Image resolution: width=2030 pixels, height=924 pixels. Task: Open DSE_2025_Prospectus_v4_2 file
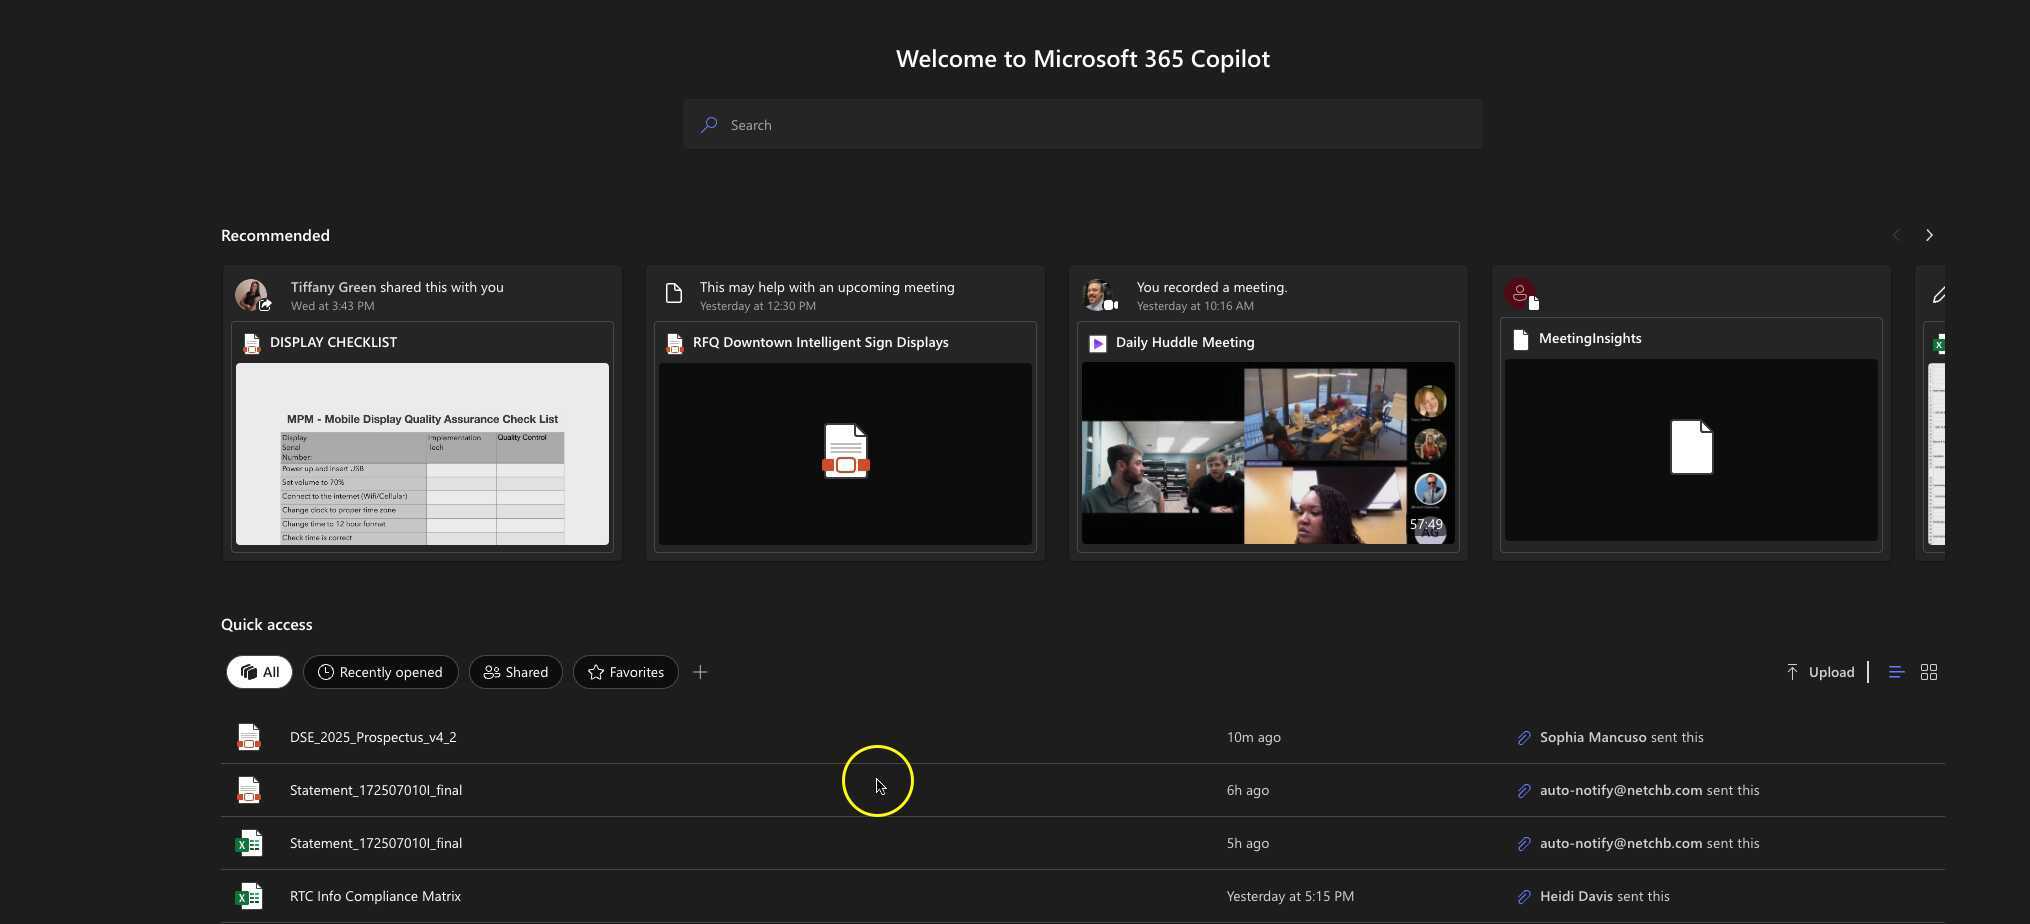coord(373,737)
